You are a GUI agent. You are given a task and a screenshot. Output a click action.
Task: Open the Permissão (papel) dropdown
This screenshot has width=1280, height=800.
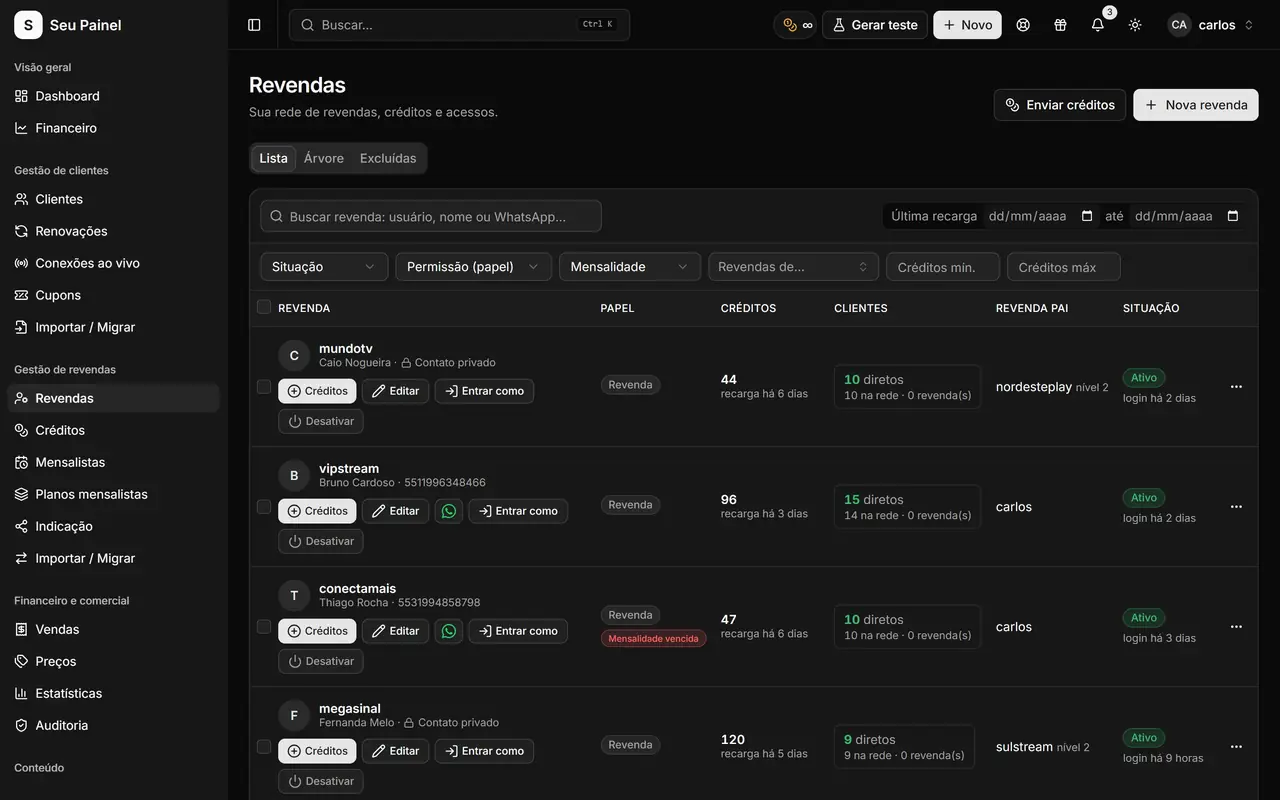pyautogui.click(x=473, y=267)
